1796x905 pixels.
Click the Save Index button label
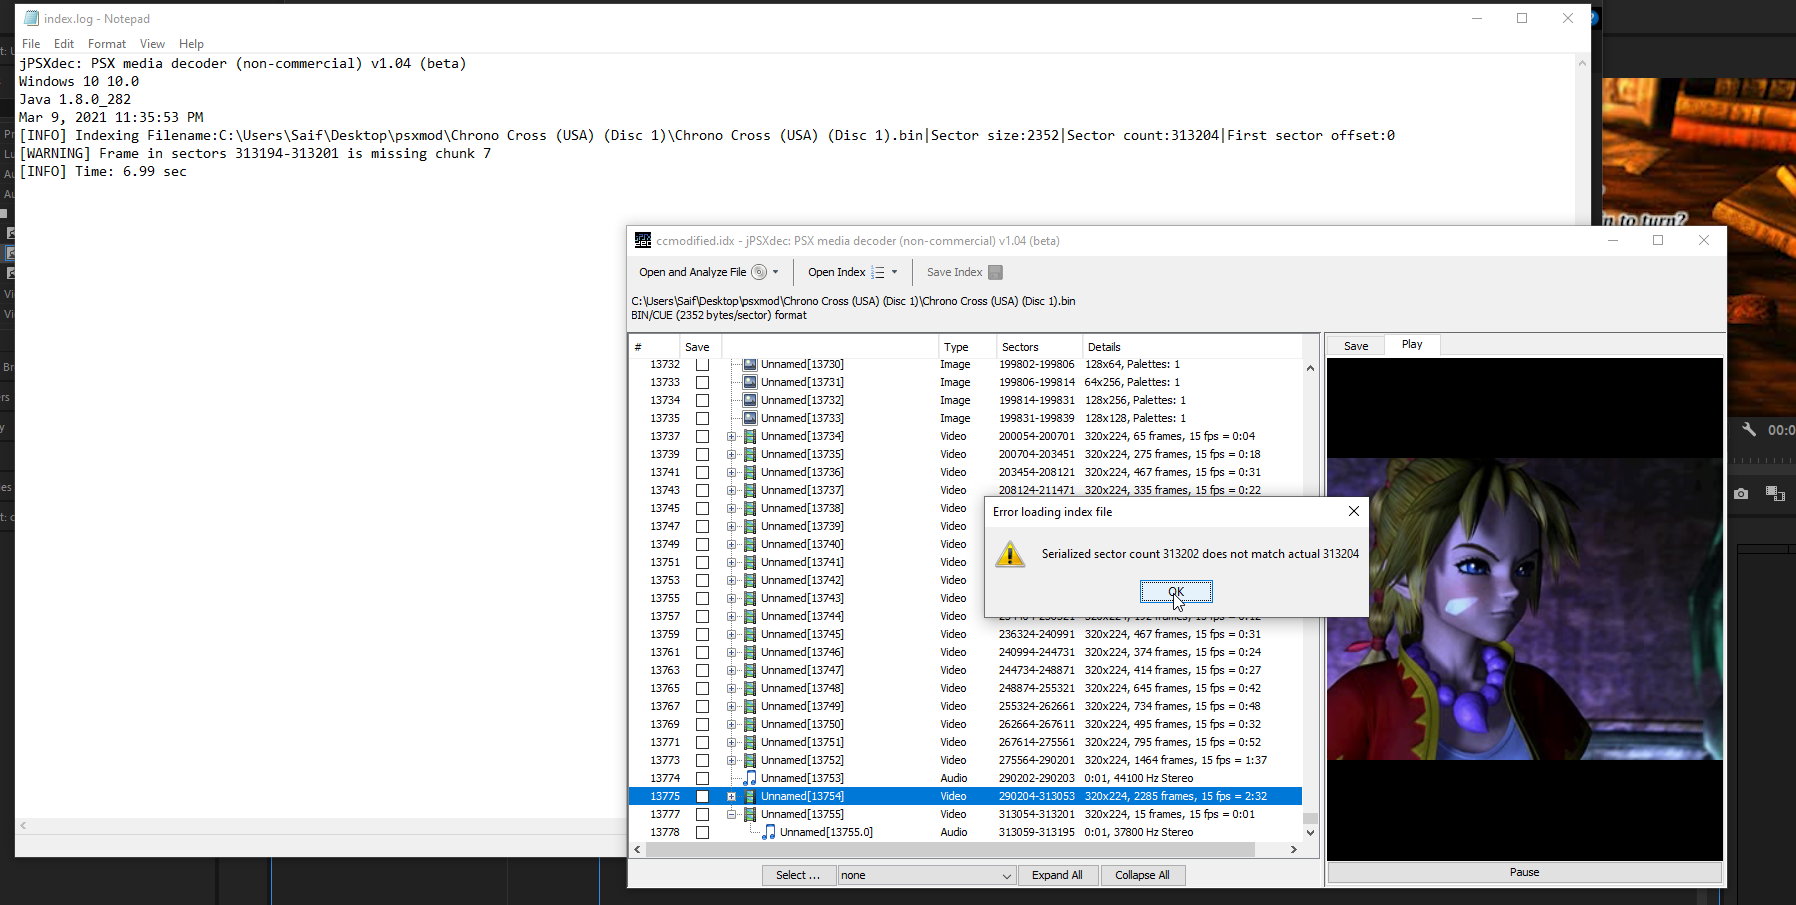(x=954, y=272)
